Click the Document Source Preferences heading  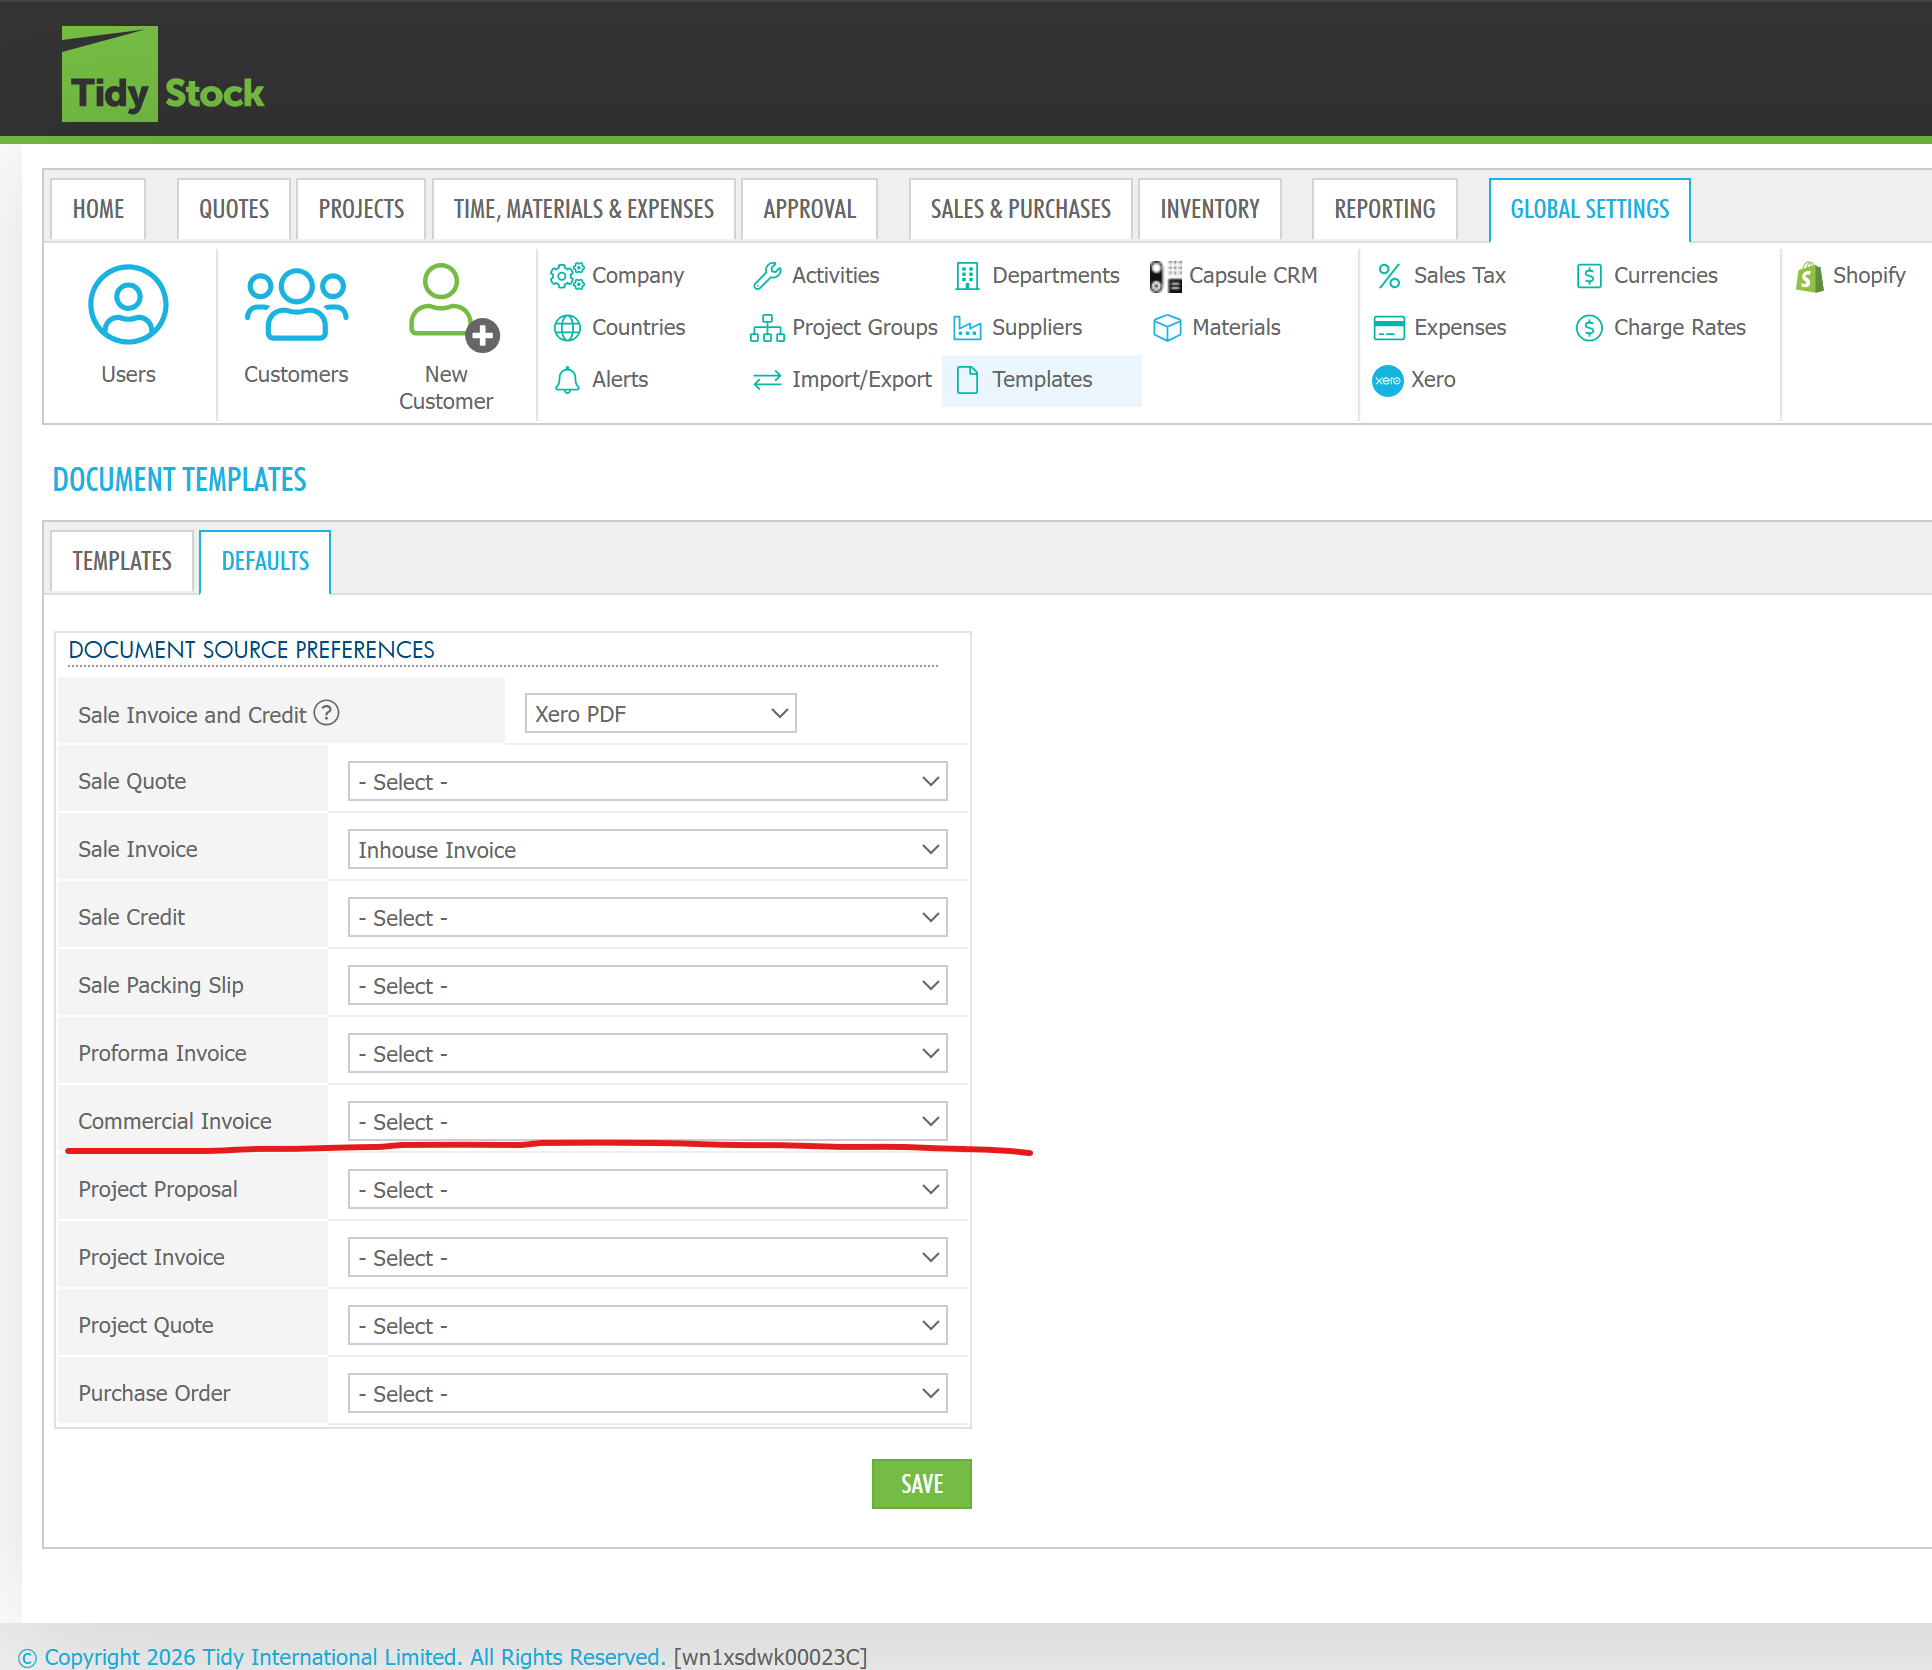[252, 650]
